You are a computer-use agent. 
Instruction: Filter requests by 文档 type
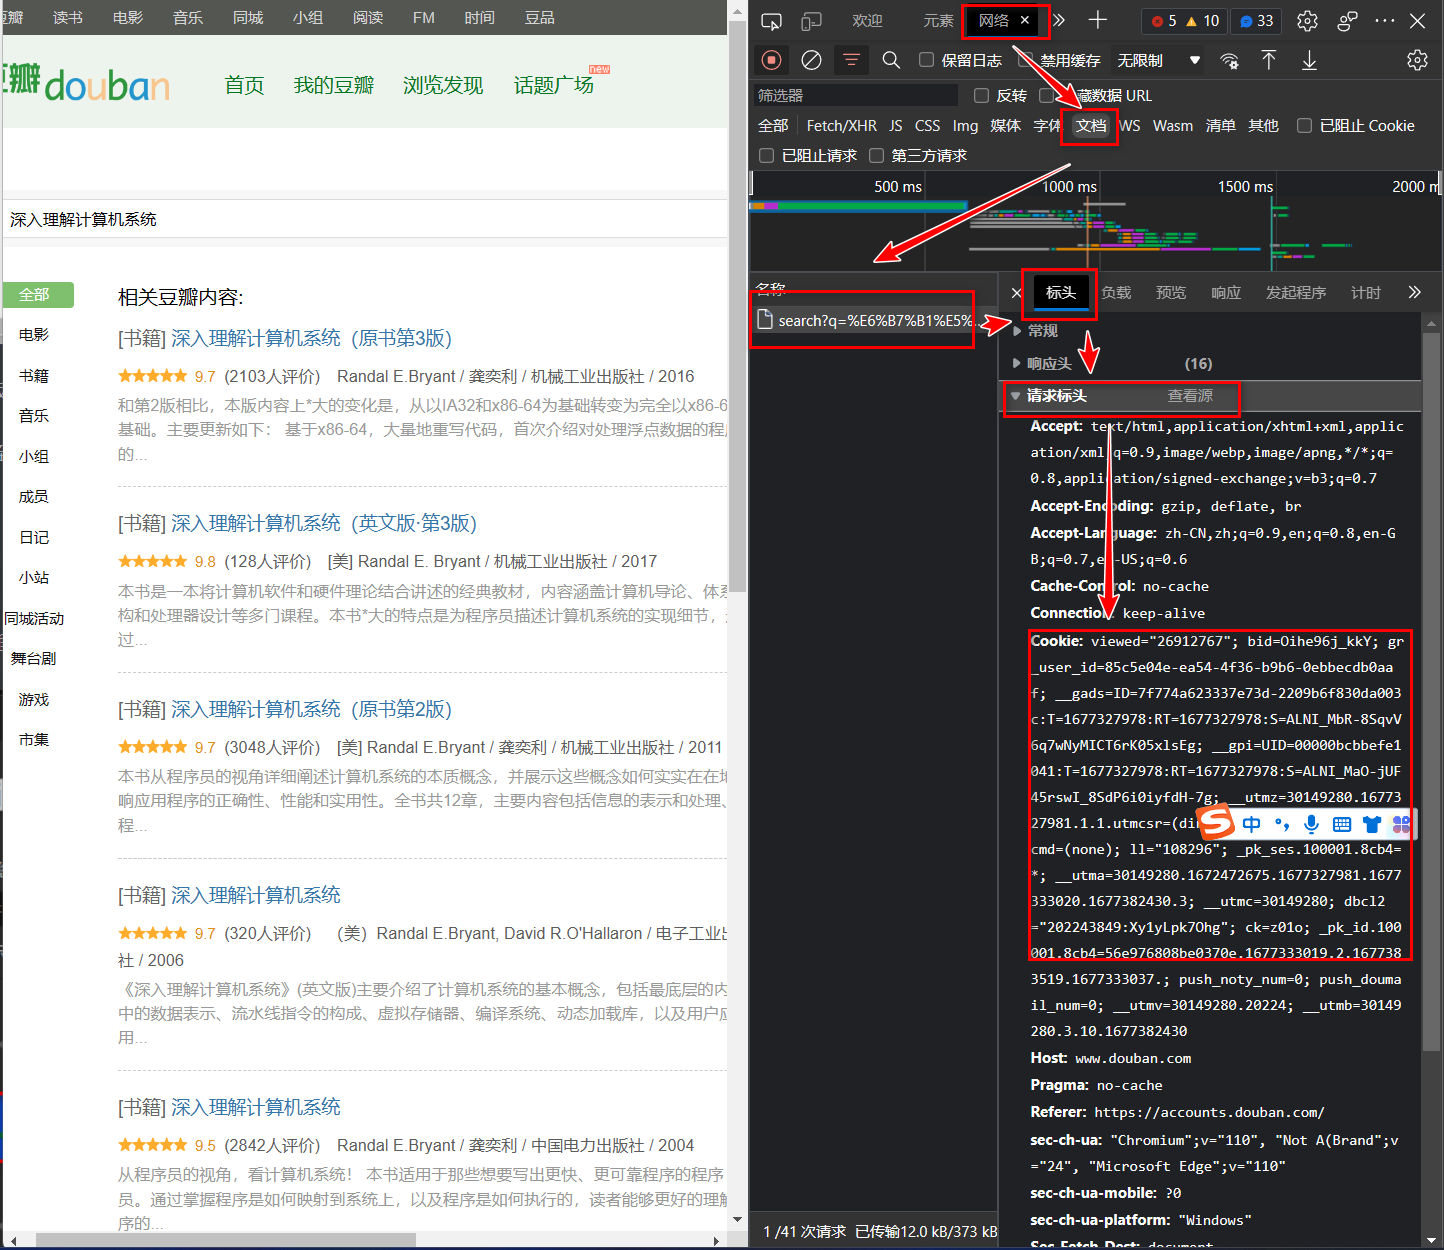point(1091,125)
